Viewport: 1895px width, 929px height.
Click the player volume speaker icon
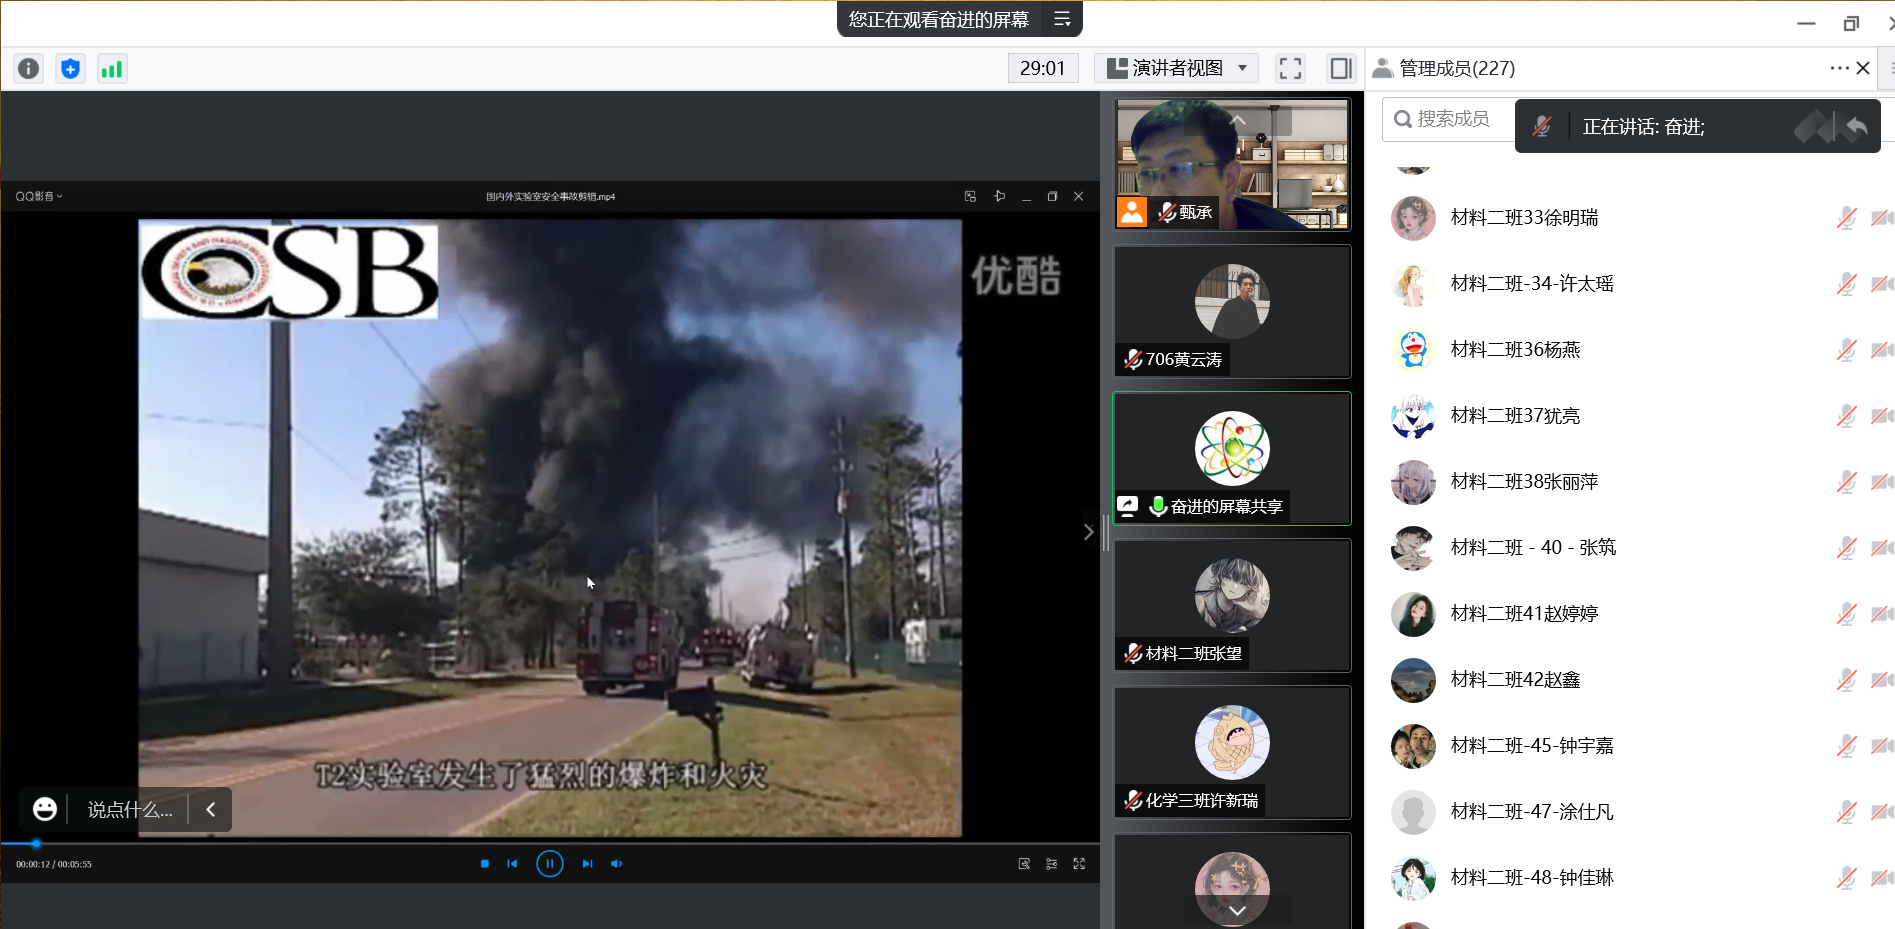[x=617, y=863]
